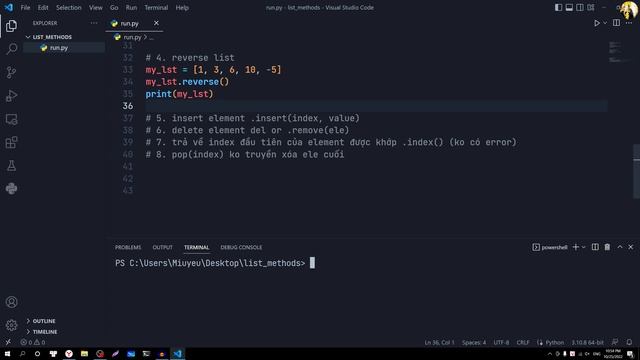Viewport: 640px width, 360px height.
Task: Open the Remote Explorer view
Action: [11, 119]
